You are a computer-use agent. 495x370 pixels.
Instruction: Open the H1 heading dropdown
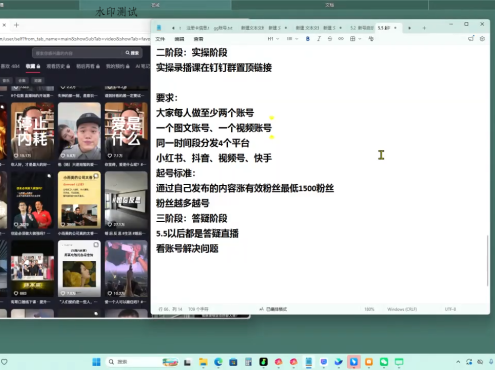pyautogui.click(x=273, y=39)
